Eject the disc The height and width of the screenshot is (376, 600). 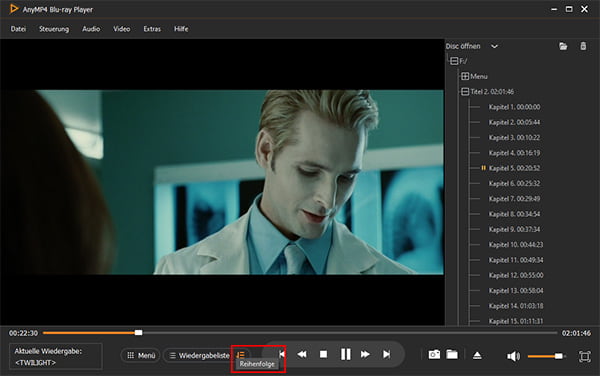[477, 355]
